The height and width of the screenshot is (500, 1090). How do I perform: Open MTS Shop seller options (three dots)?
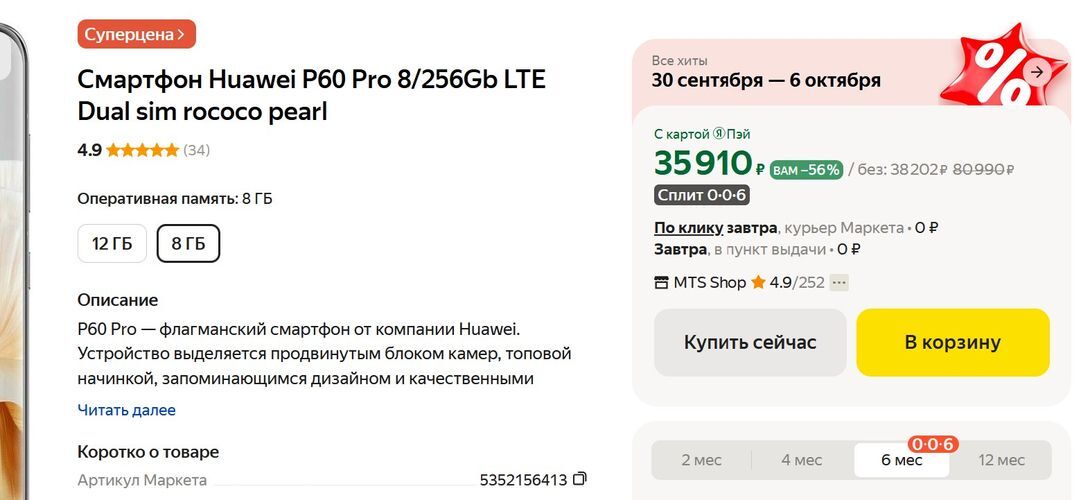(839, 283)
